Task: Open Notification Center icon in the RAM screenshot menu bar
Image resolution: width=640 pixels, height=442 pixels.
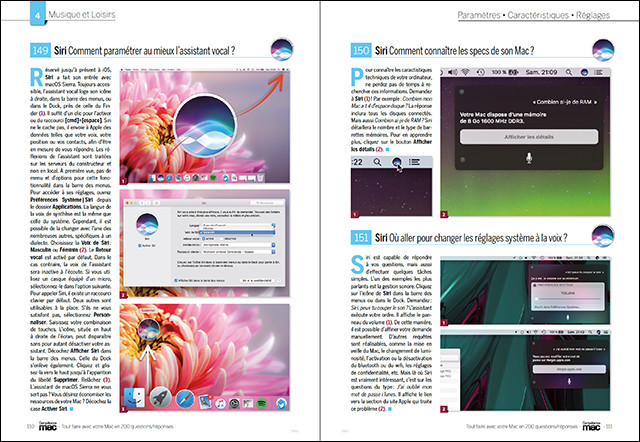Action: (x=599, y=73)
